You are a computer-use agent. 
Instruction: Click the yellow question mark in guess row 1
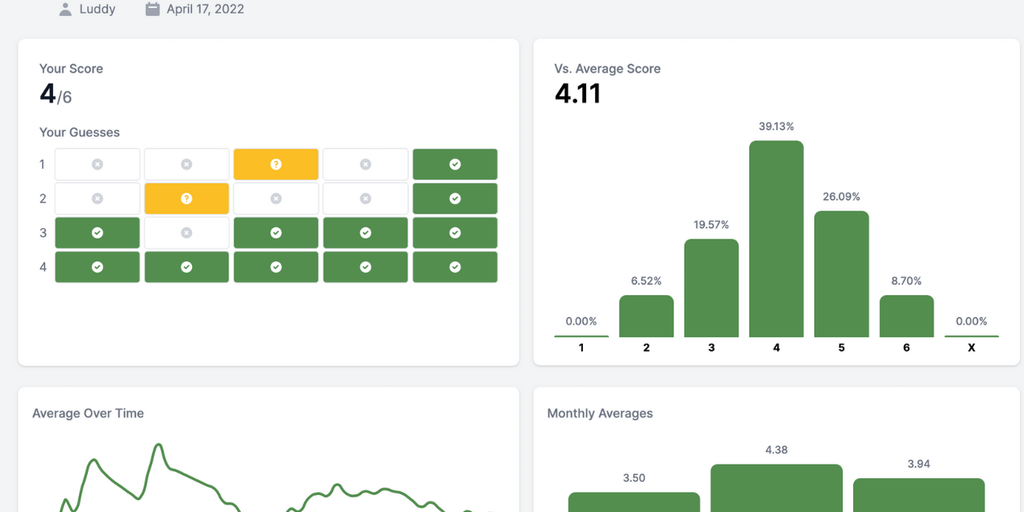tap(276, 164)
